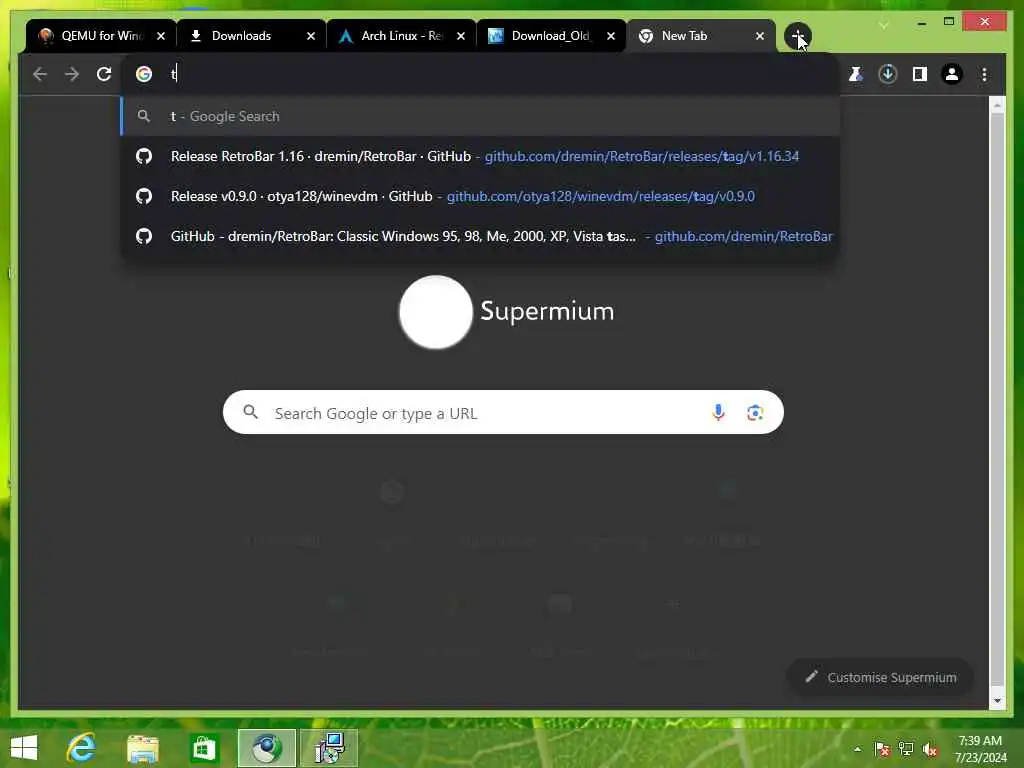Go forward using the forward arrow
Image resolution: width=1024 pixels, height=768 pixels.
[x=72, y=74]
